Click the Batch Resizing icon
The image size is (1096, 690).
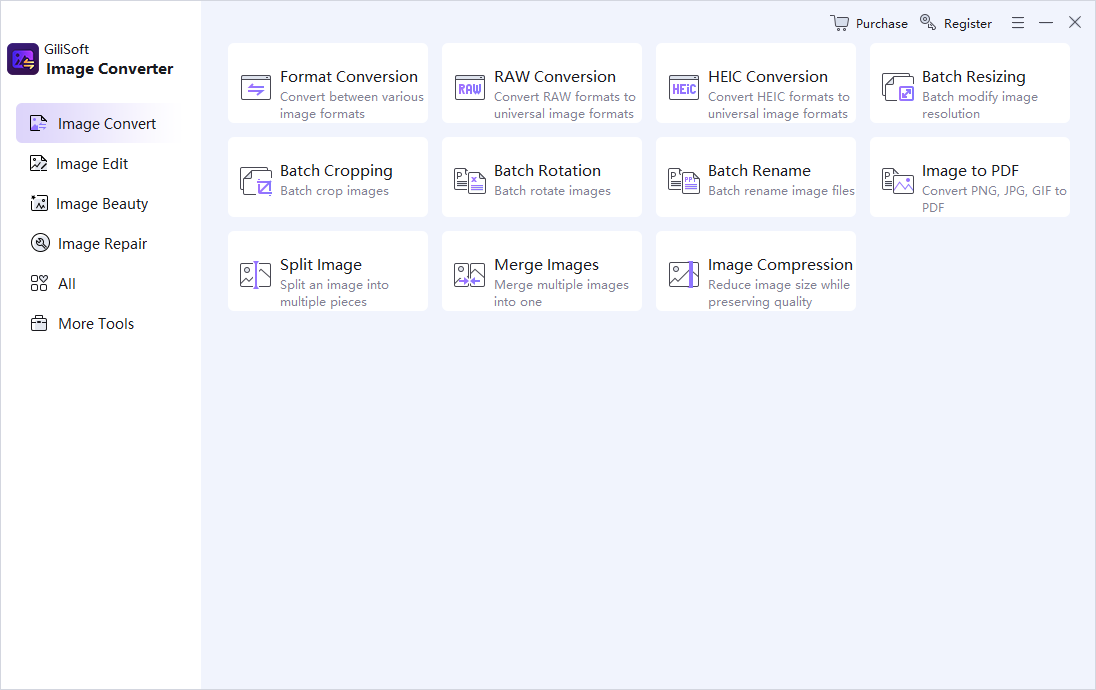(897, 88)
